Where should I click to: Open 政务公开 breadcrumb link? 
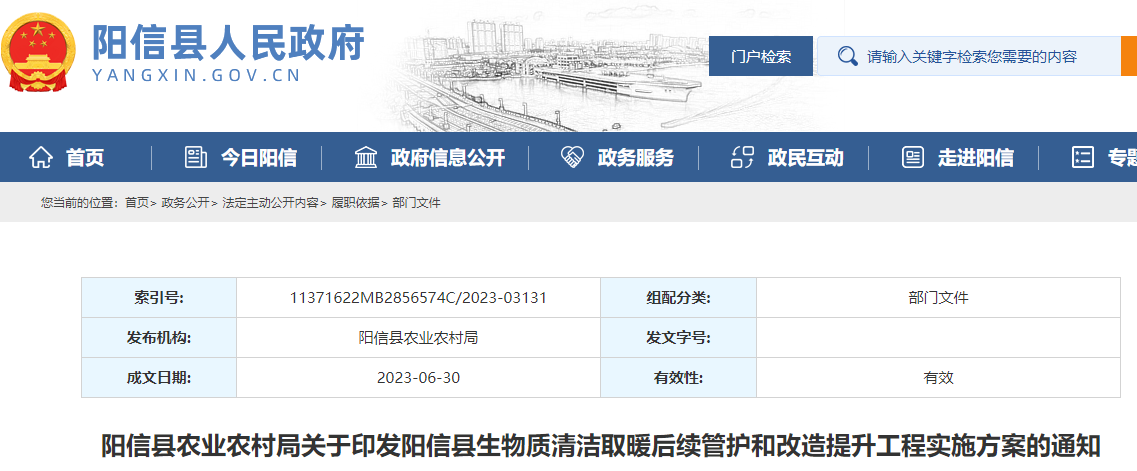pos(185,203)
